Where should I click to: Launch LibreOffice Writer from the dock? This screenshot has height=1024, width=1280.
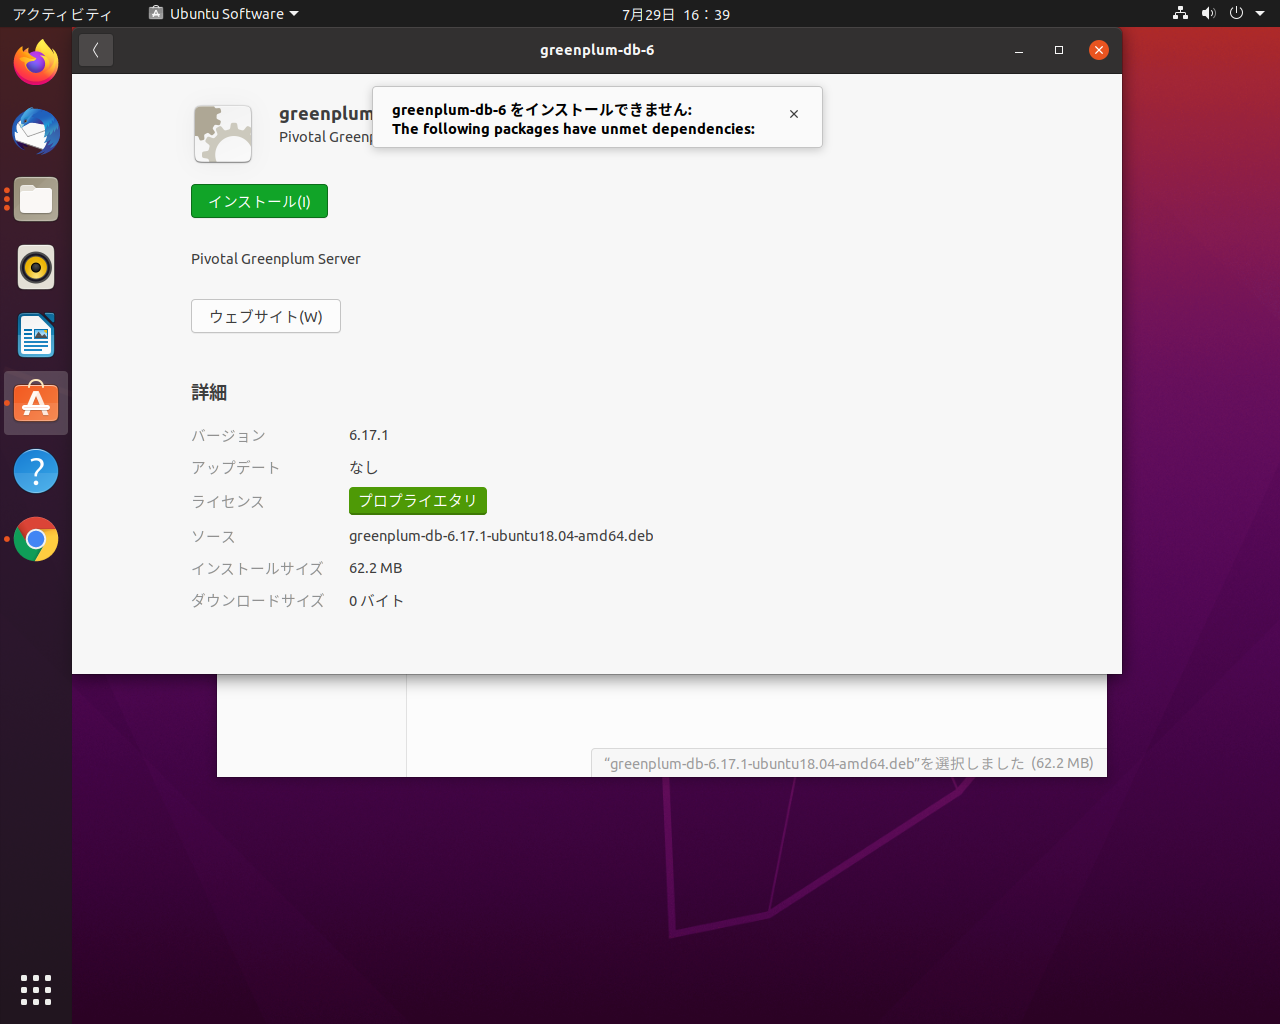pos(36,335)
